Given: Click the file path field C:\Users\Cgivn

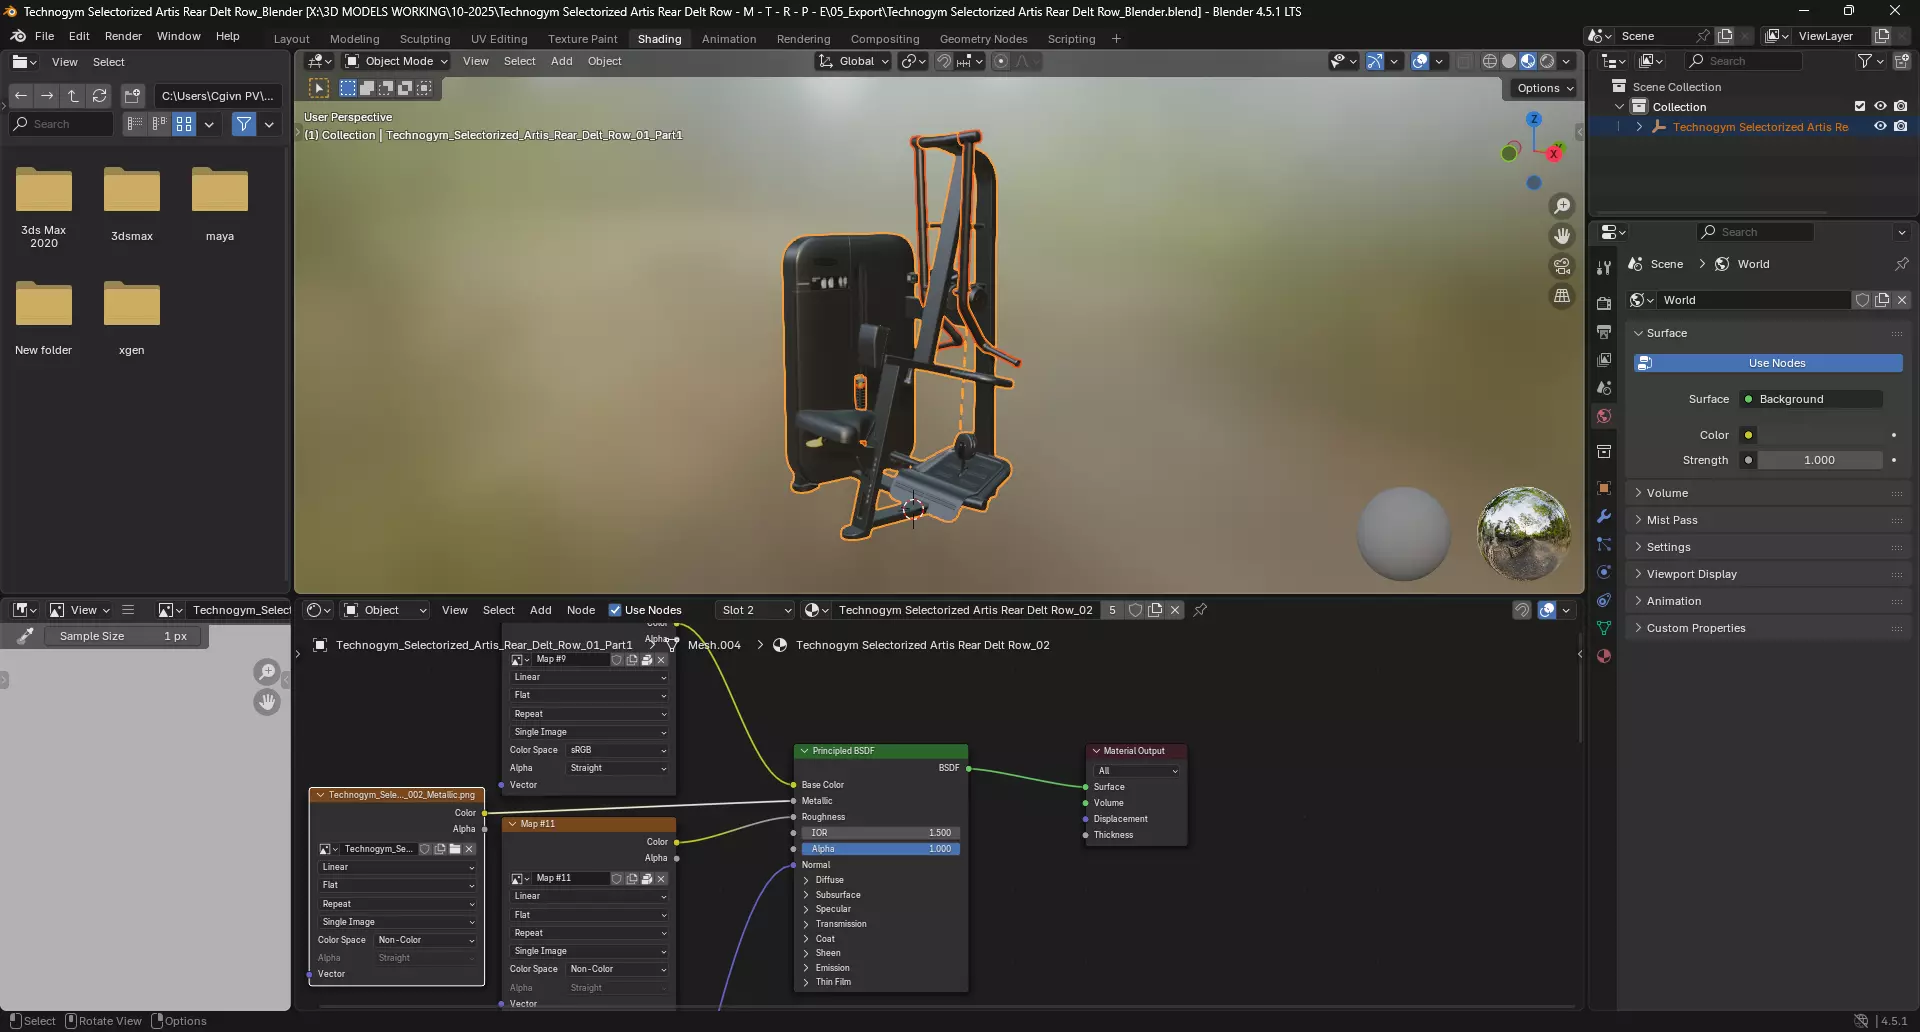Looking at the screenshot, I should pos(218,96).
